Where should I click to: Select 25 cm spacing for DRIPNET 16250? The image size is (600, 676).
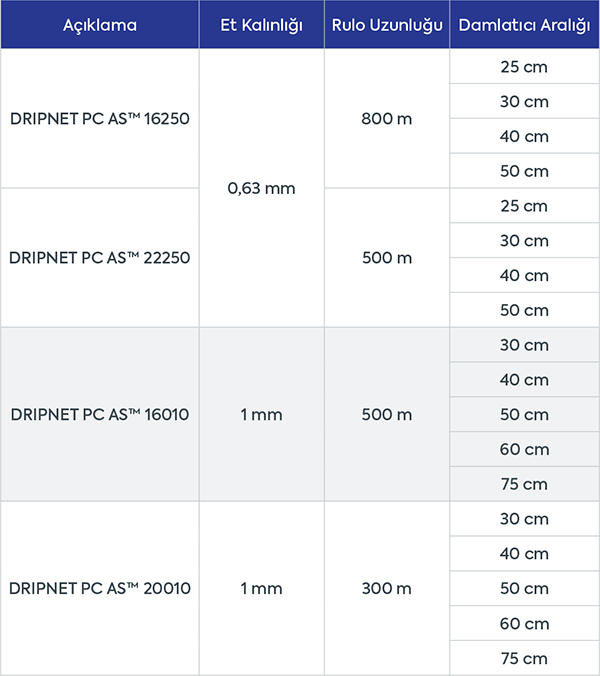point(523,67)
